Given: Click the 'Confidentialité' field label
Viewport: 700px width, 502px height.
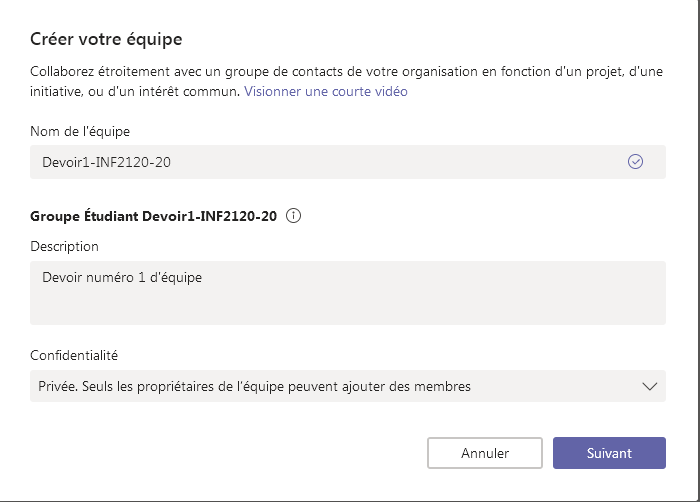Looking at the screenshot, I should click(x=78, y=355).
